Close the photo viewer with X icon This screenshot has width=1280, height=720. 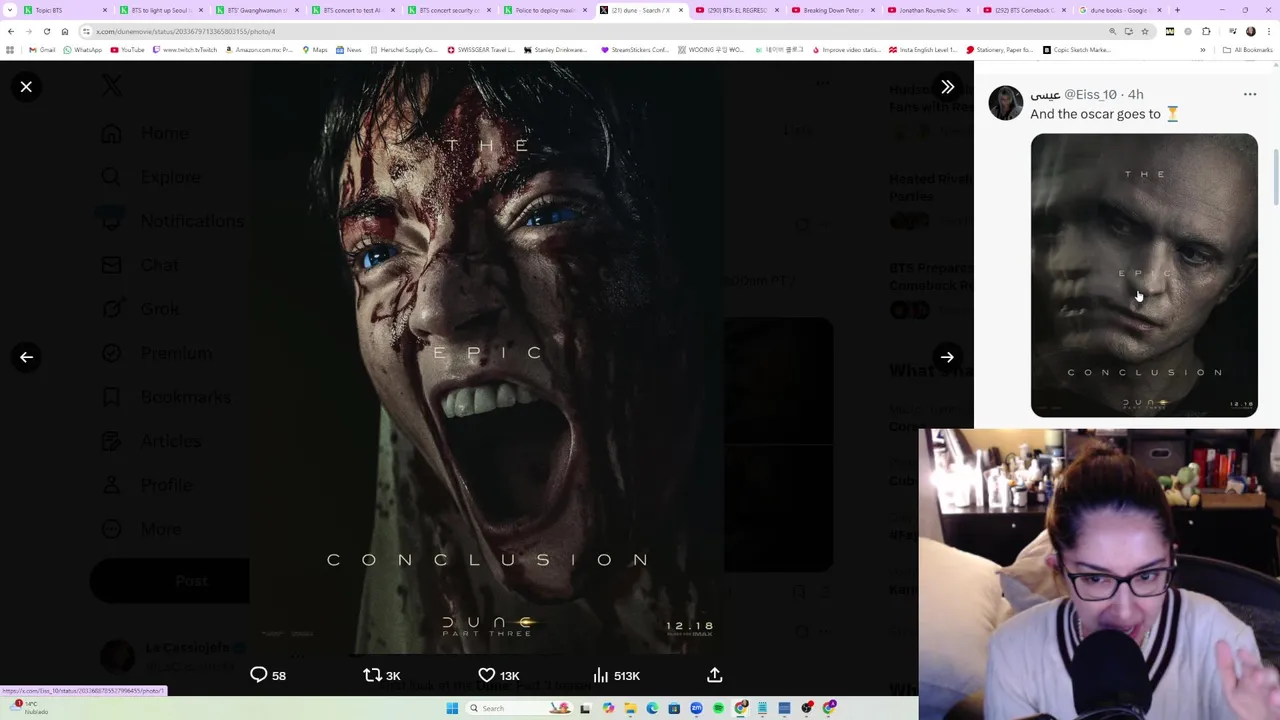click(26, 87)
